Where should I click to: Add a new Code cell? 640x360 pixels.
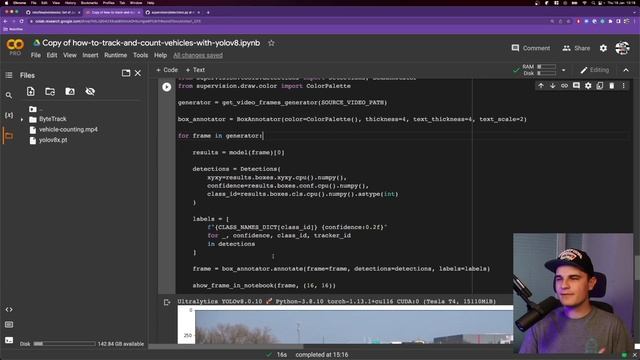pos(167,70)
